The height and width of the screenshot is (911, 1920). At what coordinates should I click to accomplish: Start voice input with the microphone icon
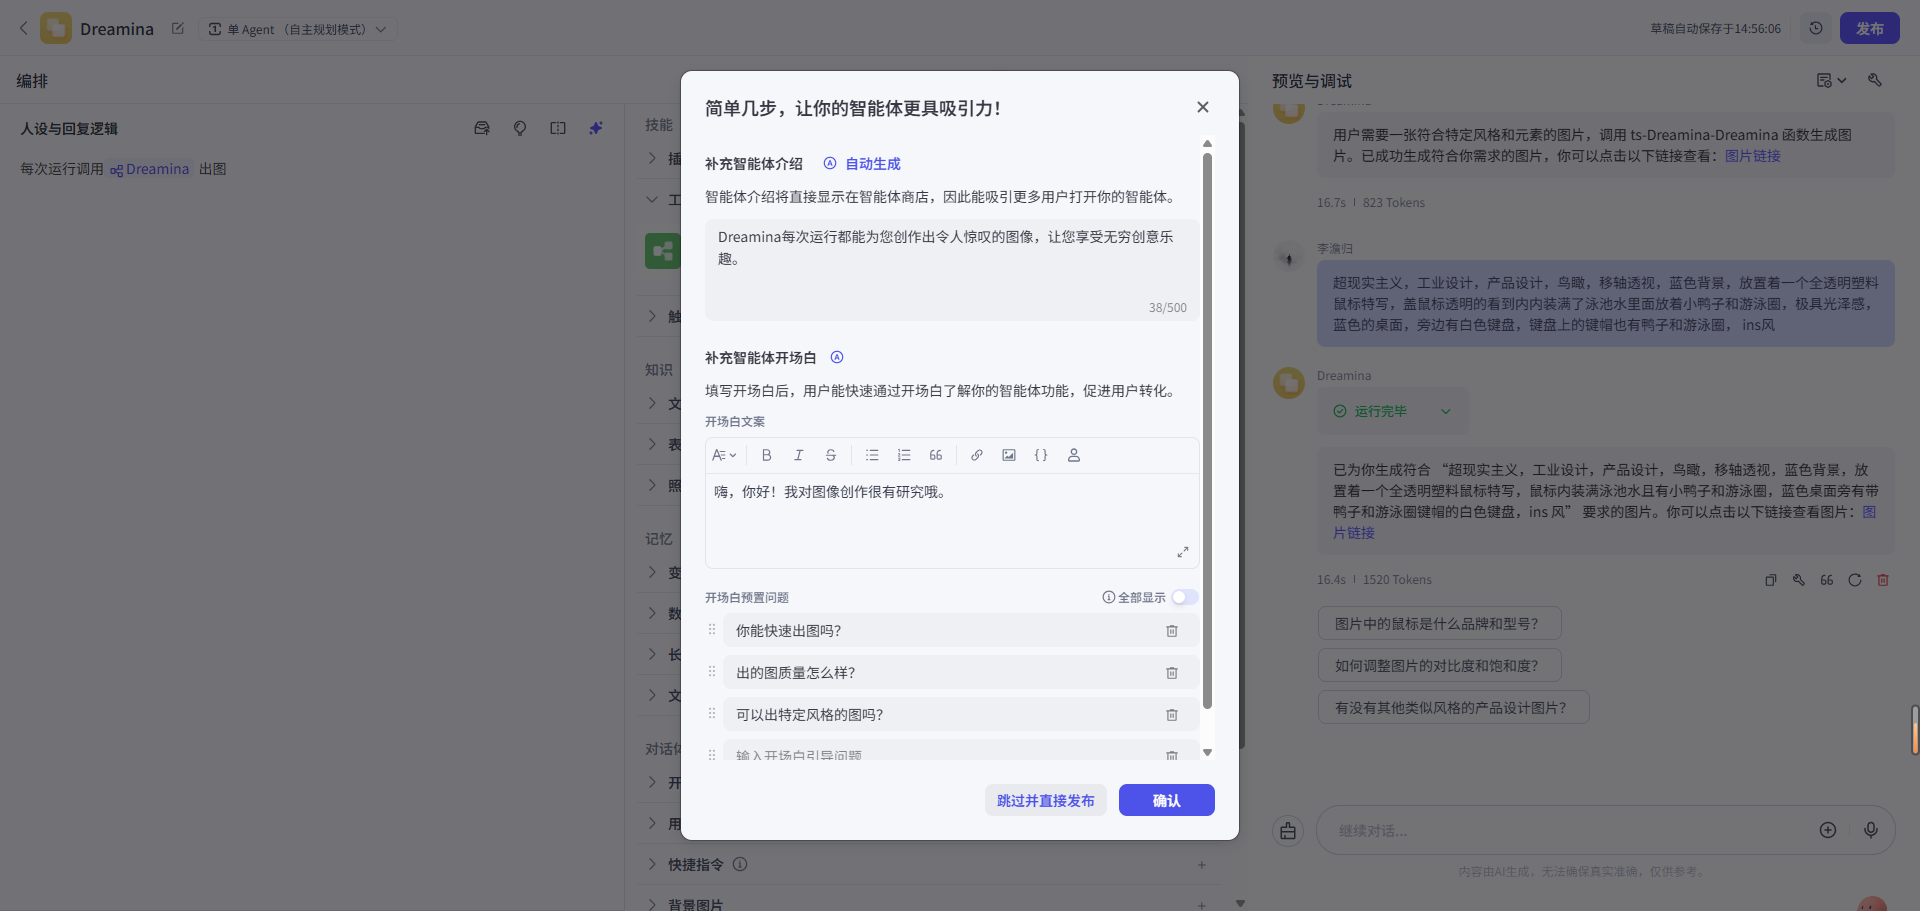1871,830
